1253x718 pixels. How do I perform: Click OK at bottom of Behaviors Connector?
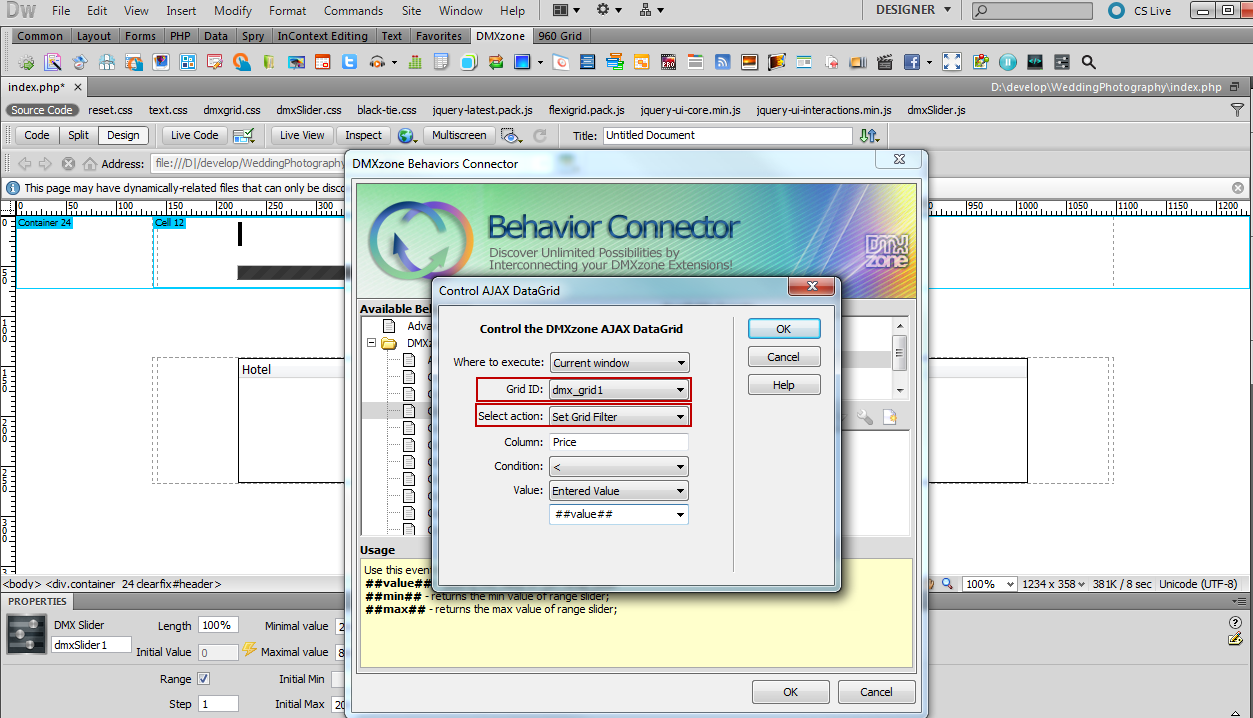(791, 692)
